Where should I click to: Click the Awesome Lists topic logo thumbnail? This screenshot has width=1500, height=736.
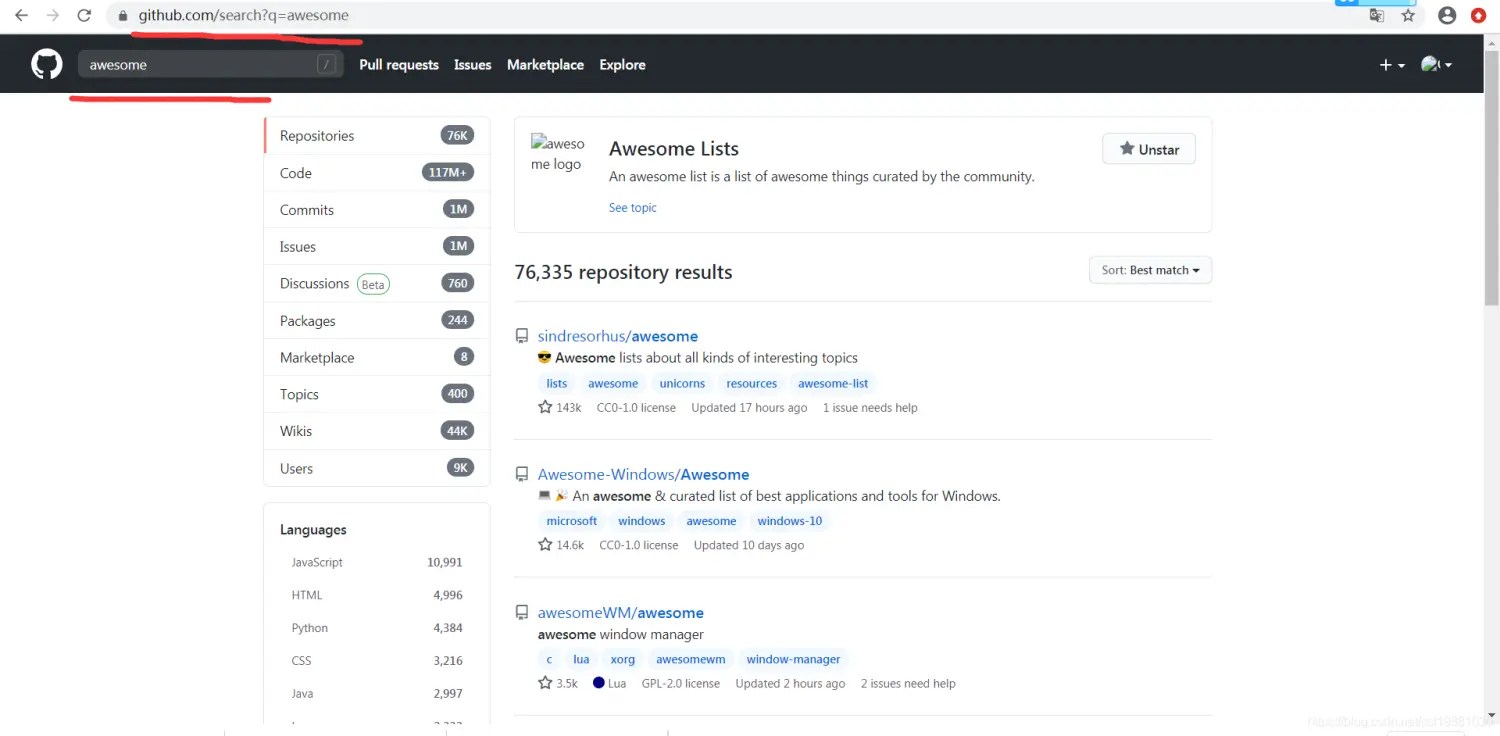tap(557, 153)
